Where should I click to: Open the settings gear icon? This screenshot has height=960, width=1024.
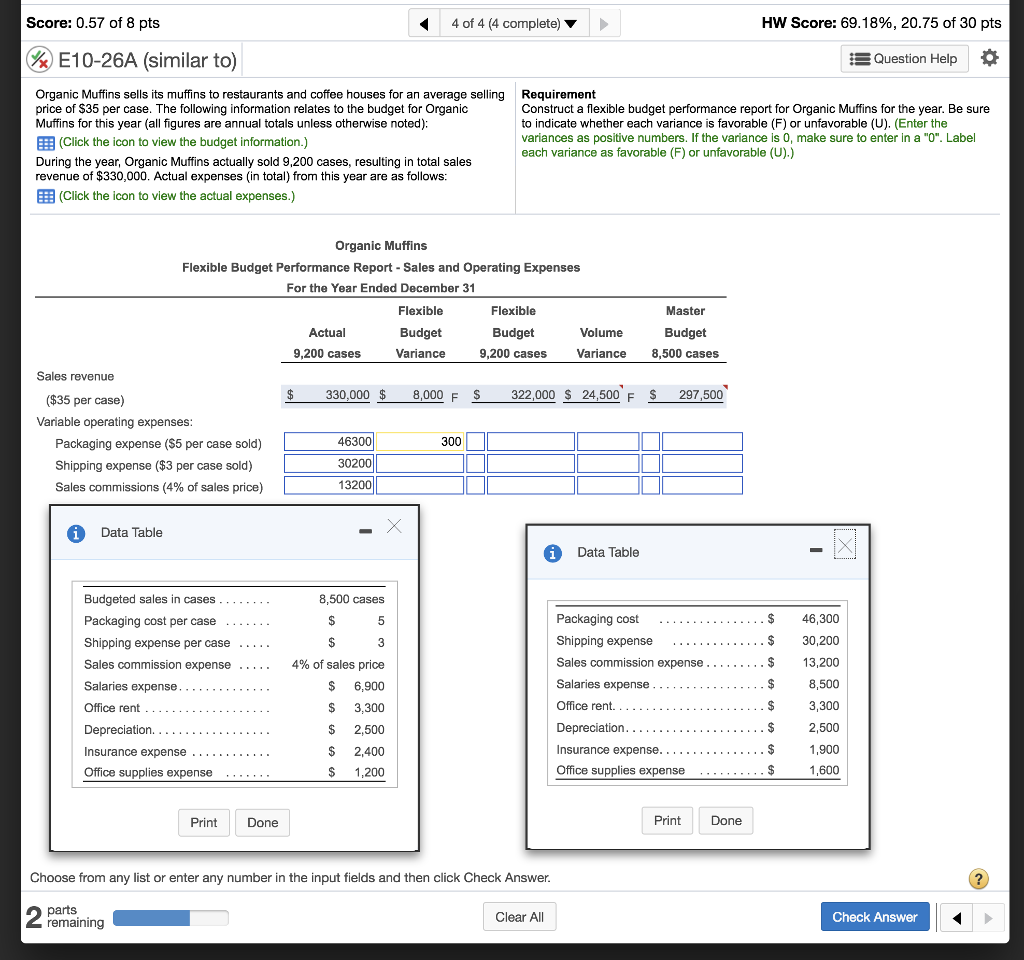click(x=989, y=58)
